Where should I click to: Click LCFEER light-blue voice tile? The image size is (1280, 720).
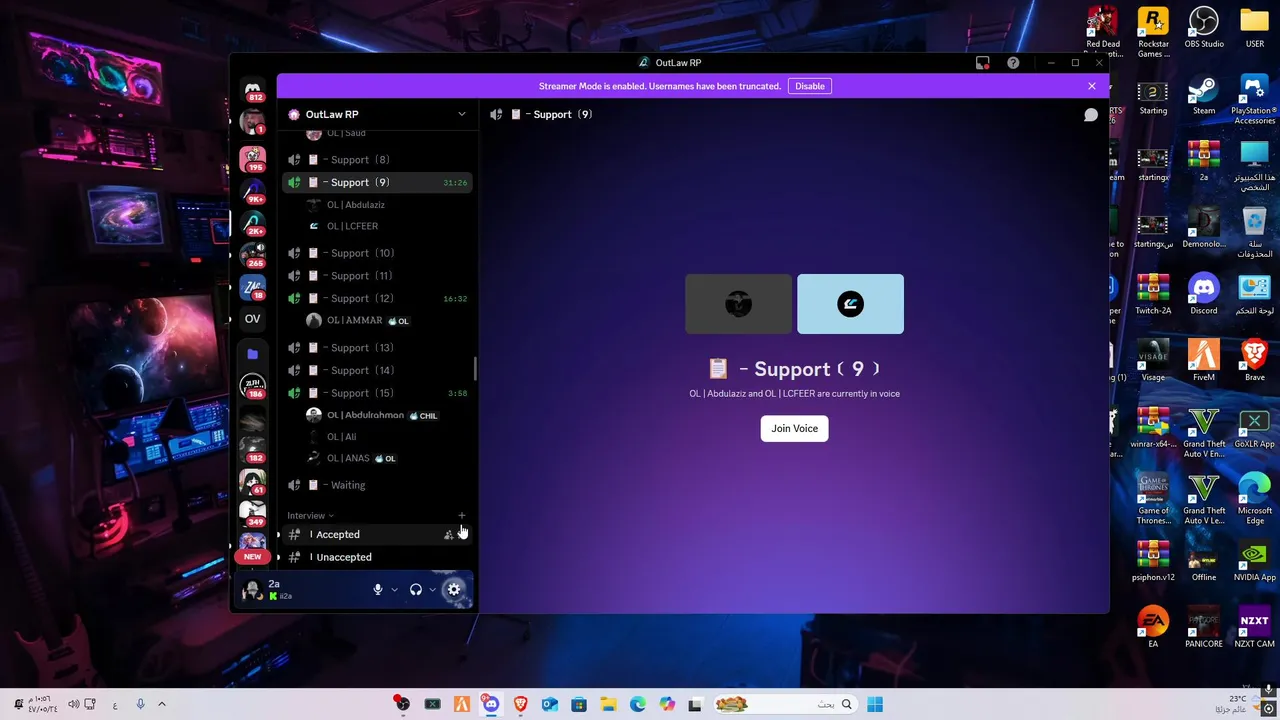tap(851, 304)
